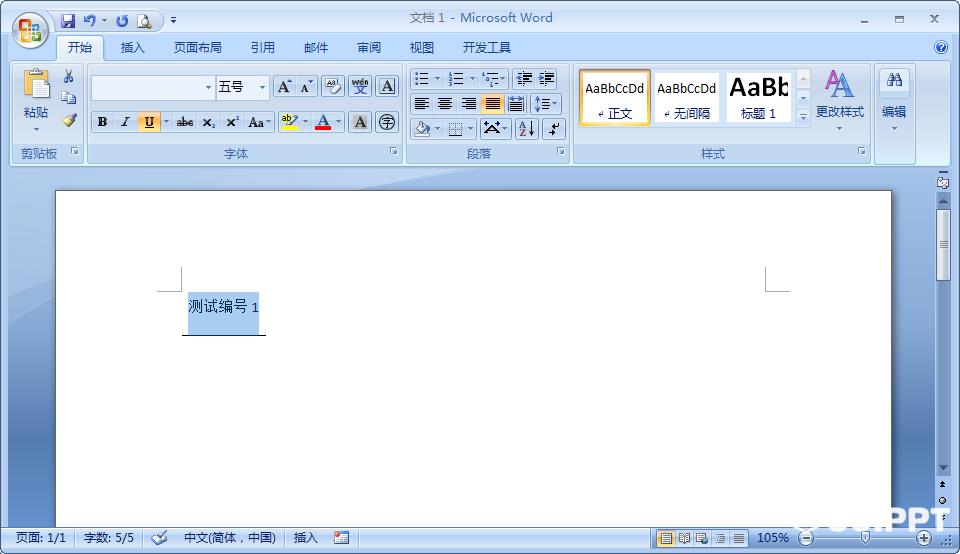The image size is (960, 554).
Task: Activate the Format Painter brush
Action: (69, 120)
